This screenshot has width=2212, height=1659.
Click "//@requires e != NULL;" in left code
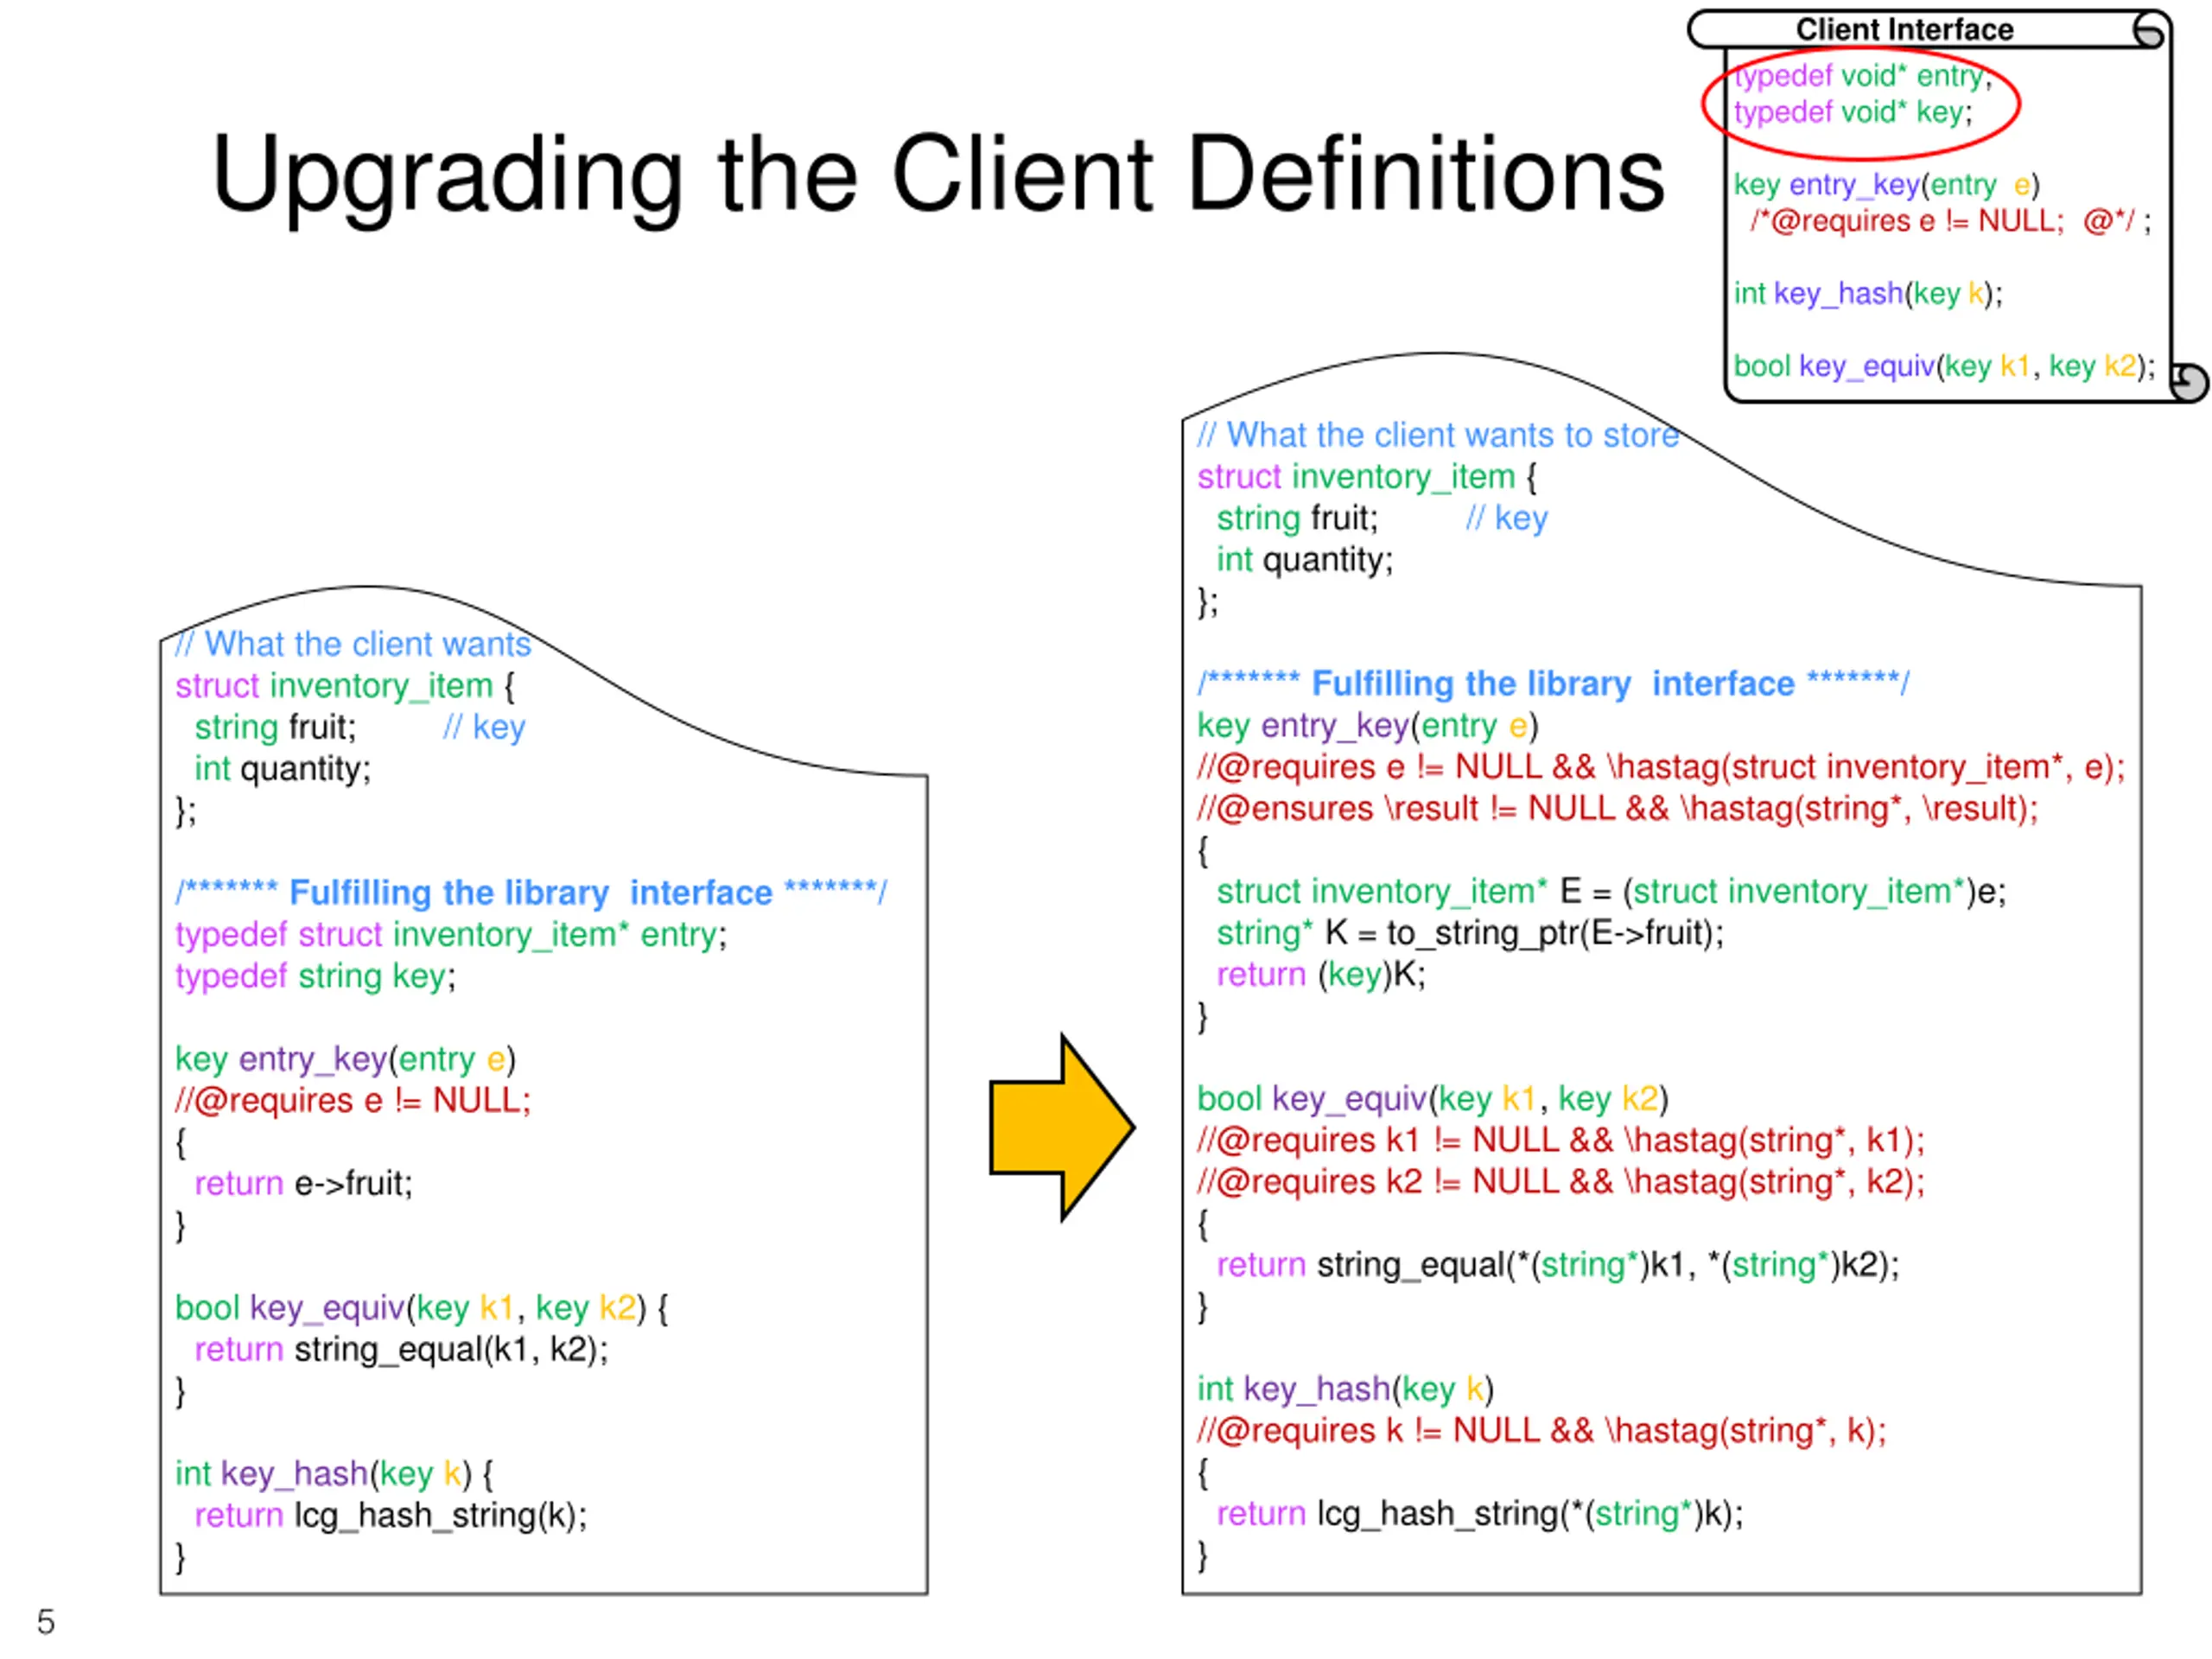click(x=353, y=1100)
